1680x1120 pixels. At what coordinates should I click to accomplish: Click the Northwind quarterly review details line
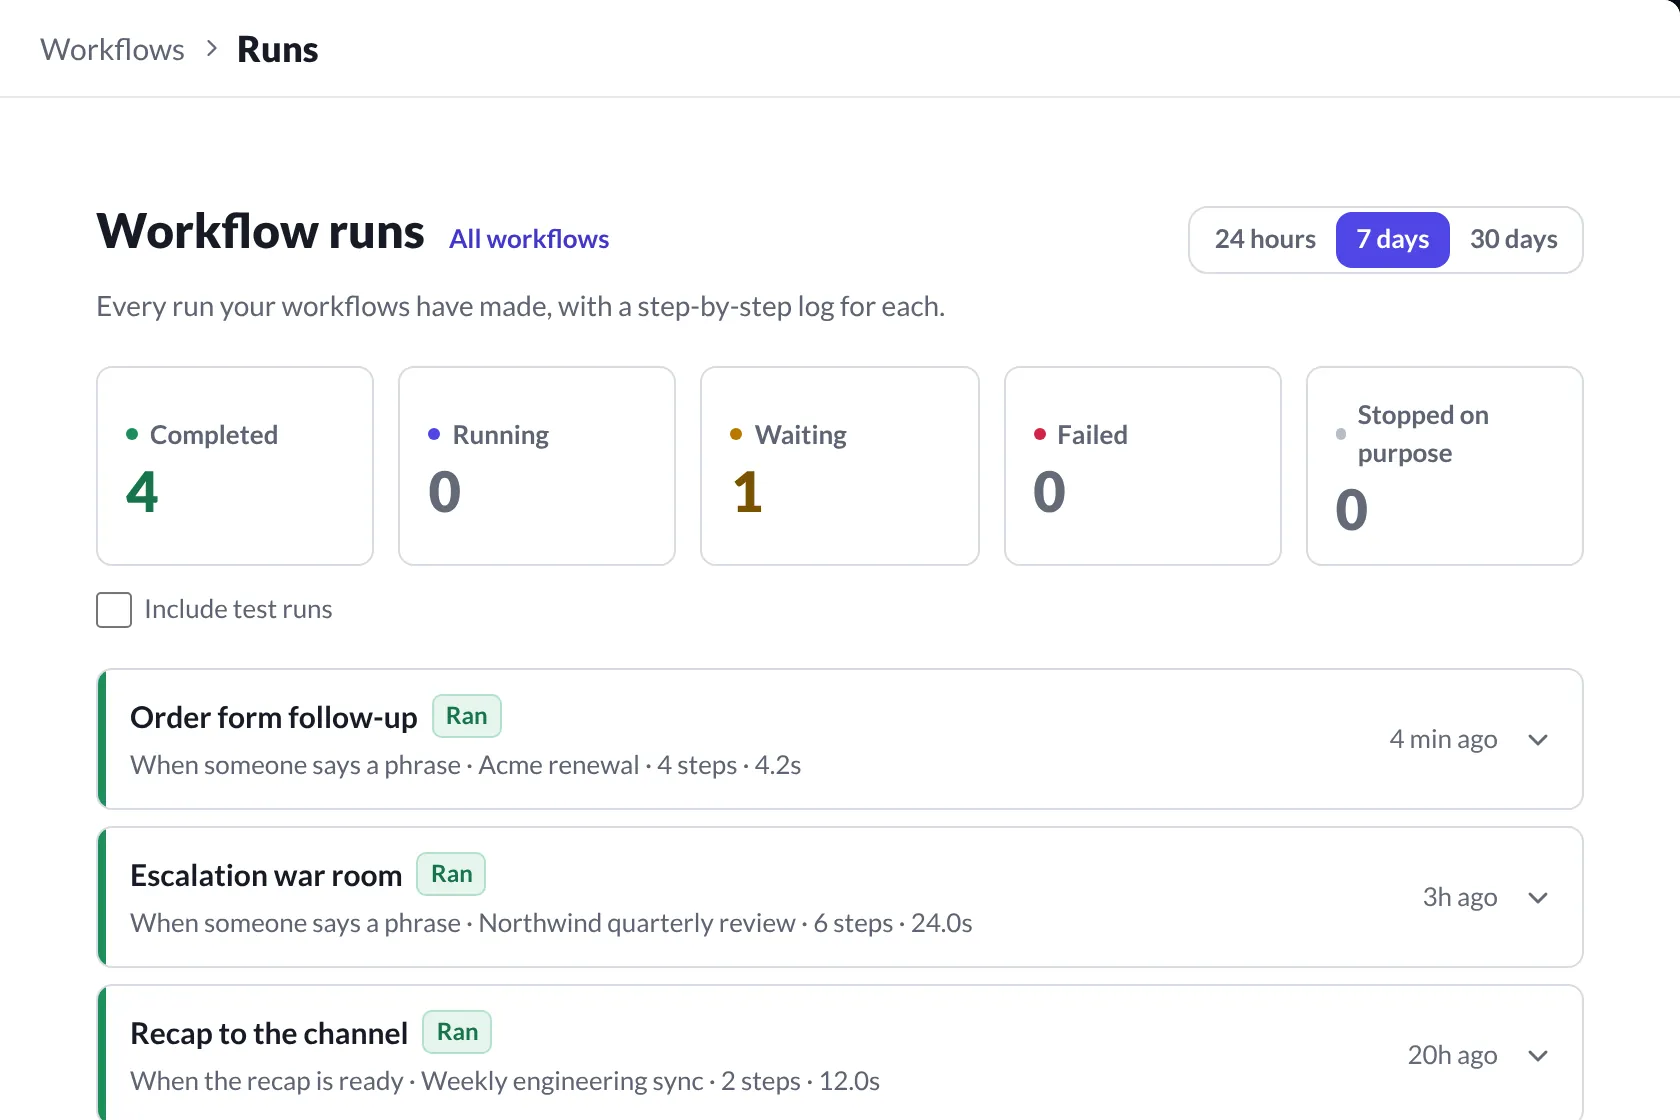[x=551, y=923]
